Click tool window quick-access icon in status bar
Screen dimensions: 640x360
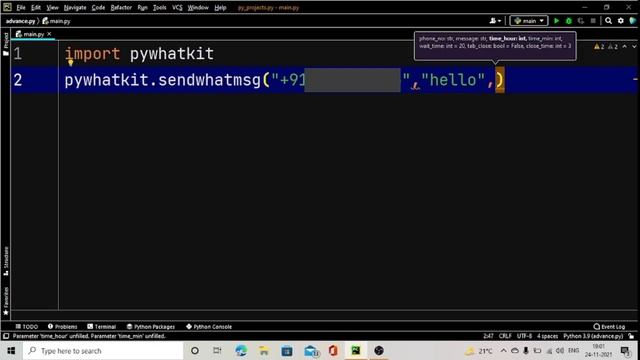[x=6, y=336]
